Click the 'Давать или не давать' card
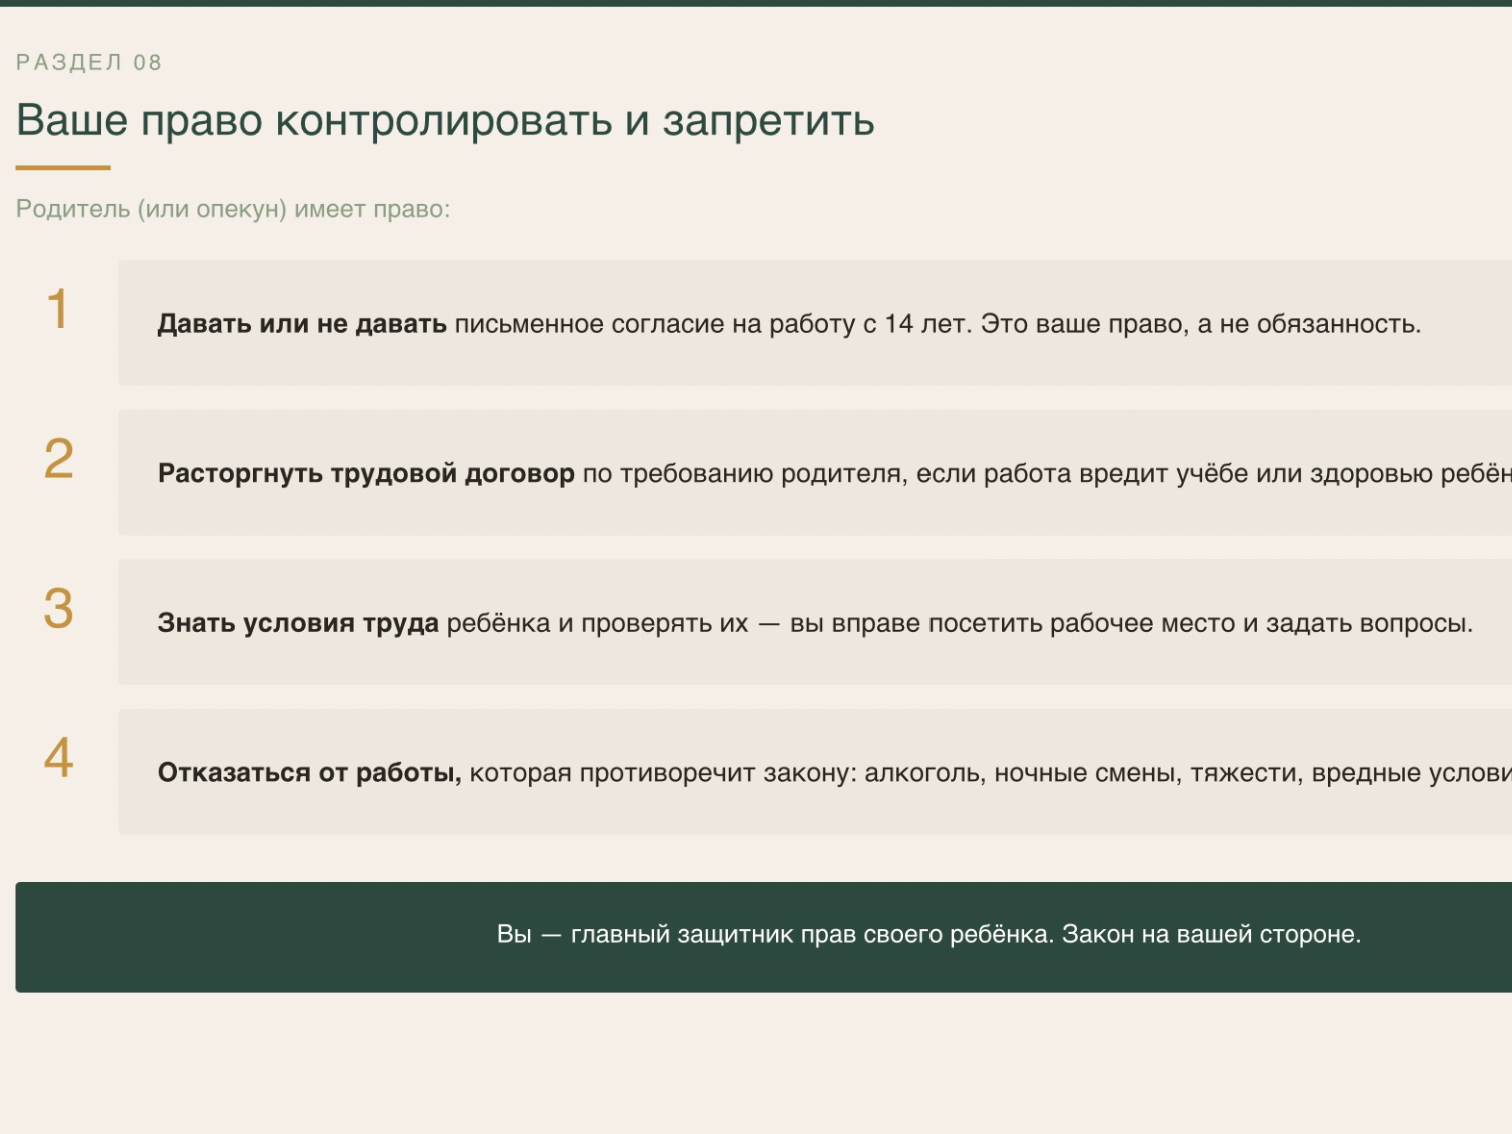This screenshot has height=1134, width=1512. coord(815,323)
